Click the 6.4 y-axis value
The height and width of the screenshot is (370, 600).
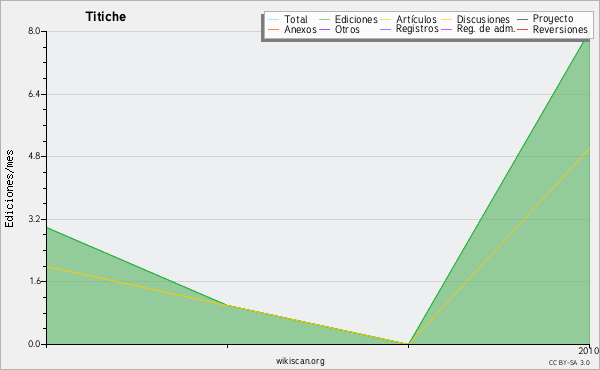coord(34,94)
